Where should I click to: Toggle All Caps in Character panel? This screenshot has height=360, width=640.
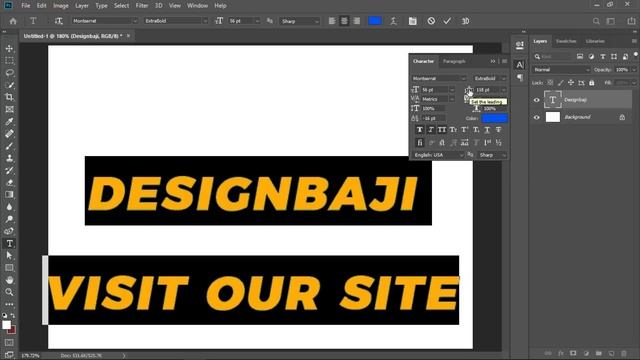tap(442, 130)
